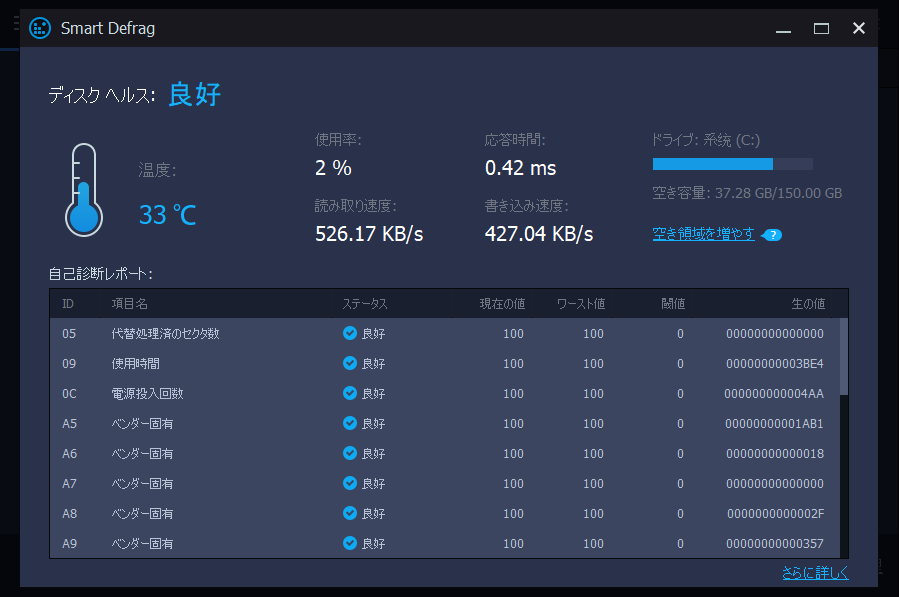The height and width of the screenshot is (597, 899).
Task: Sort by the ワースト値 column header
Action: pyautogui.click(x=581, y=304)
